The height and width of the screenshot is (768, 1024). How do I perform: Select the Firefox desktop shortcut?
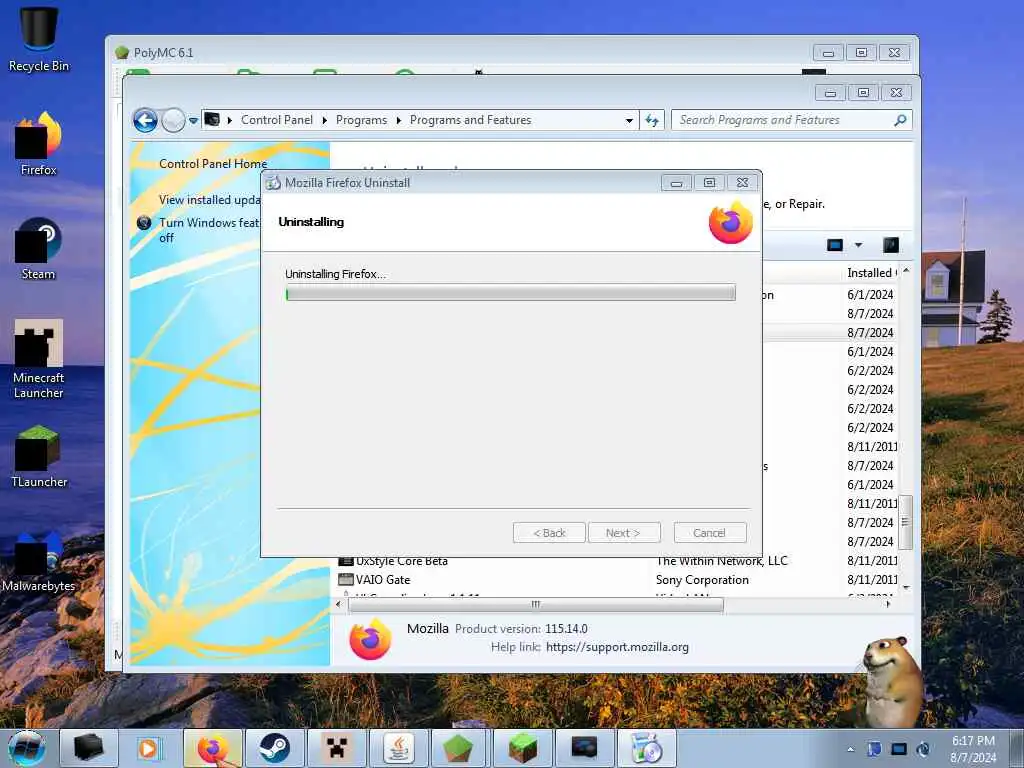[39, 144]
